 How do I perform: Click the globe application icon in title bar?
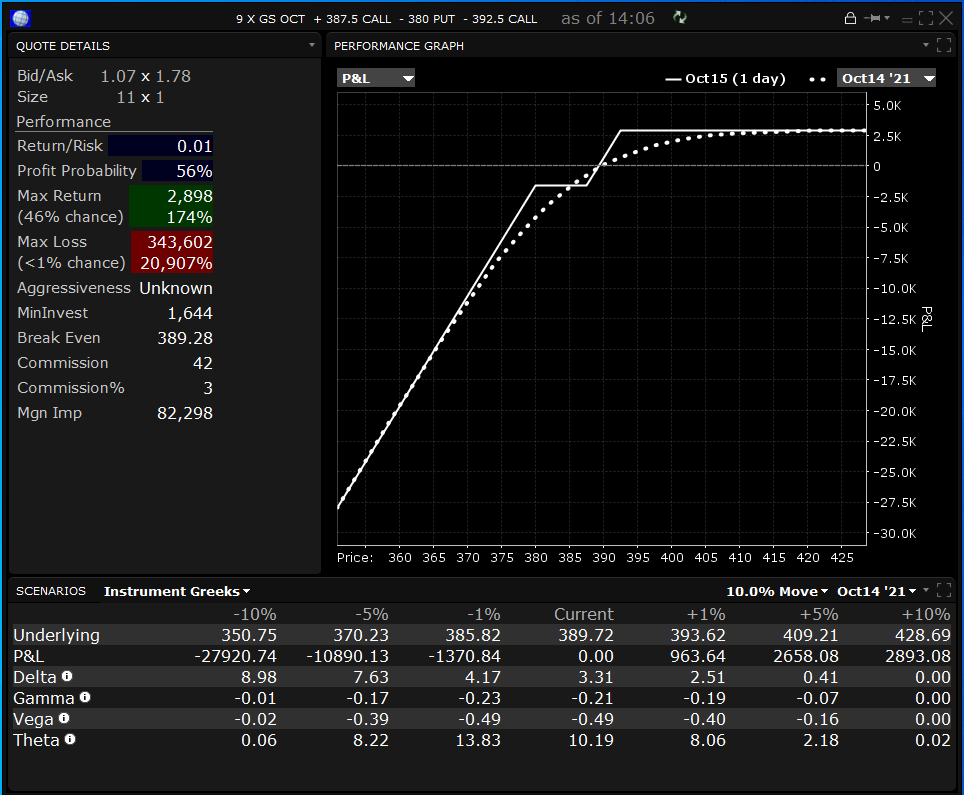[20, 18]
